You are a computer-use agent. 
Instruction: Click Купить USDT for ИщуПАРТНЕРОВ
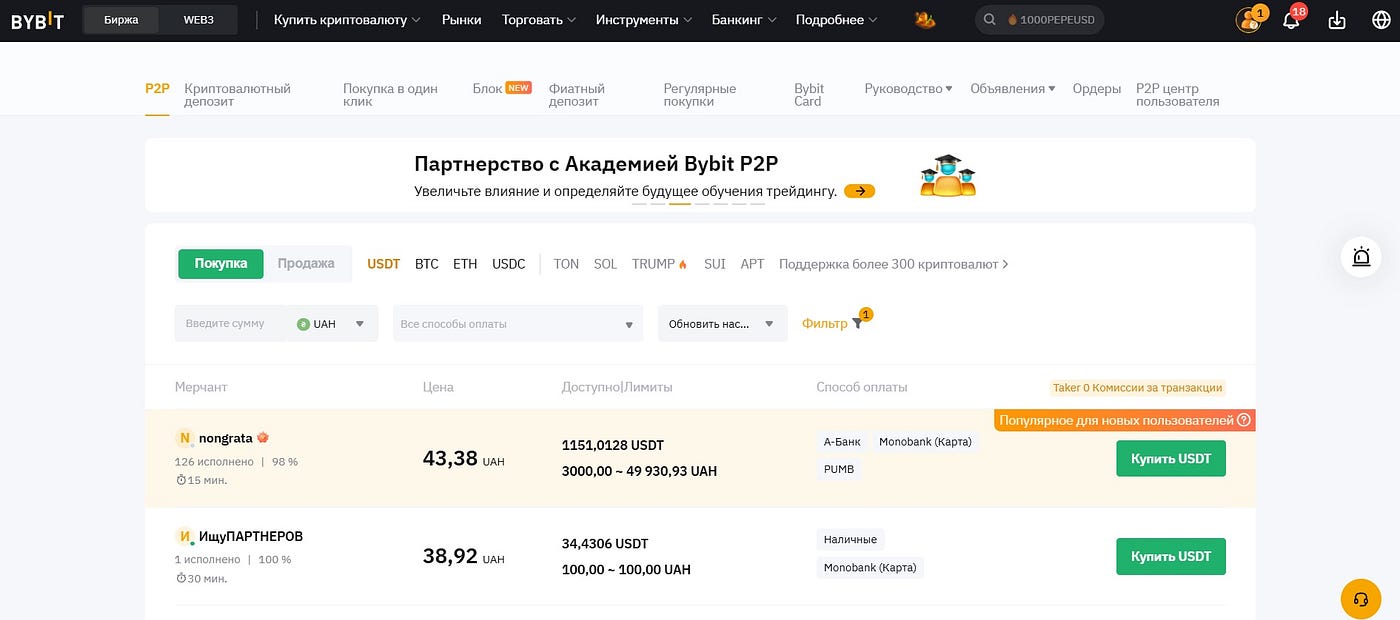point(1171,556)
